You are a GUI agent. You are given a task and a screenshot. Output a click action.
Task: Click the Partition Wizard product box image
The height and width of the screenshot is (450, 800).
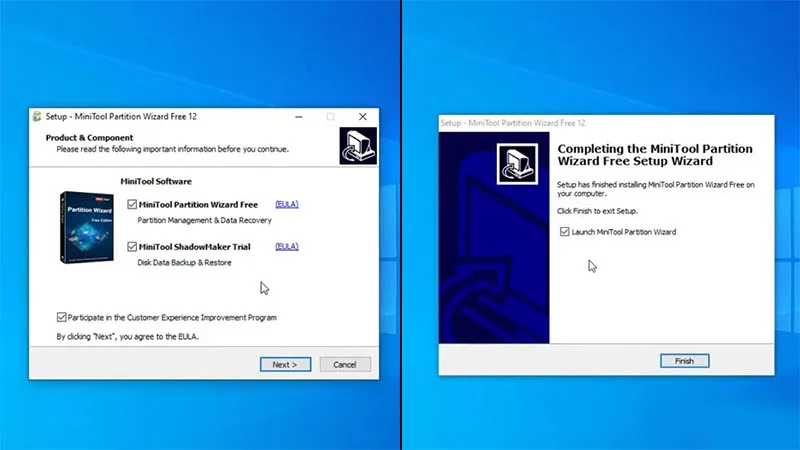click(87, 227)
